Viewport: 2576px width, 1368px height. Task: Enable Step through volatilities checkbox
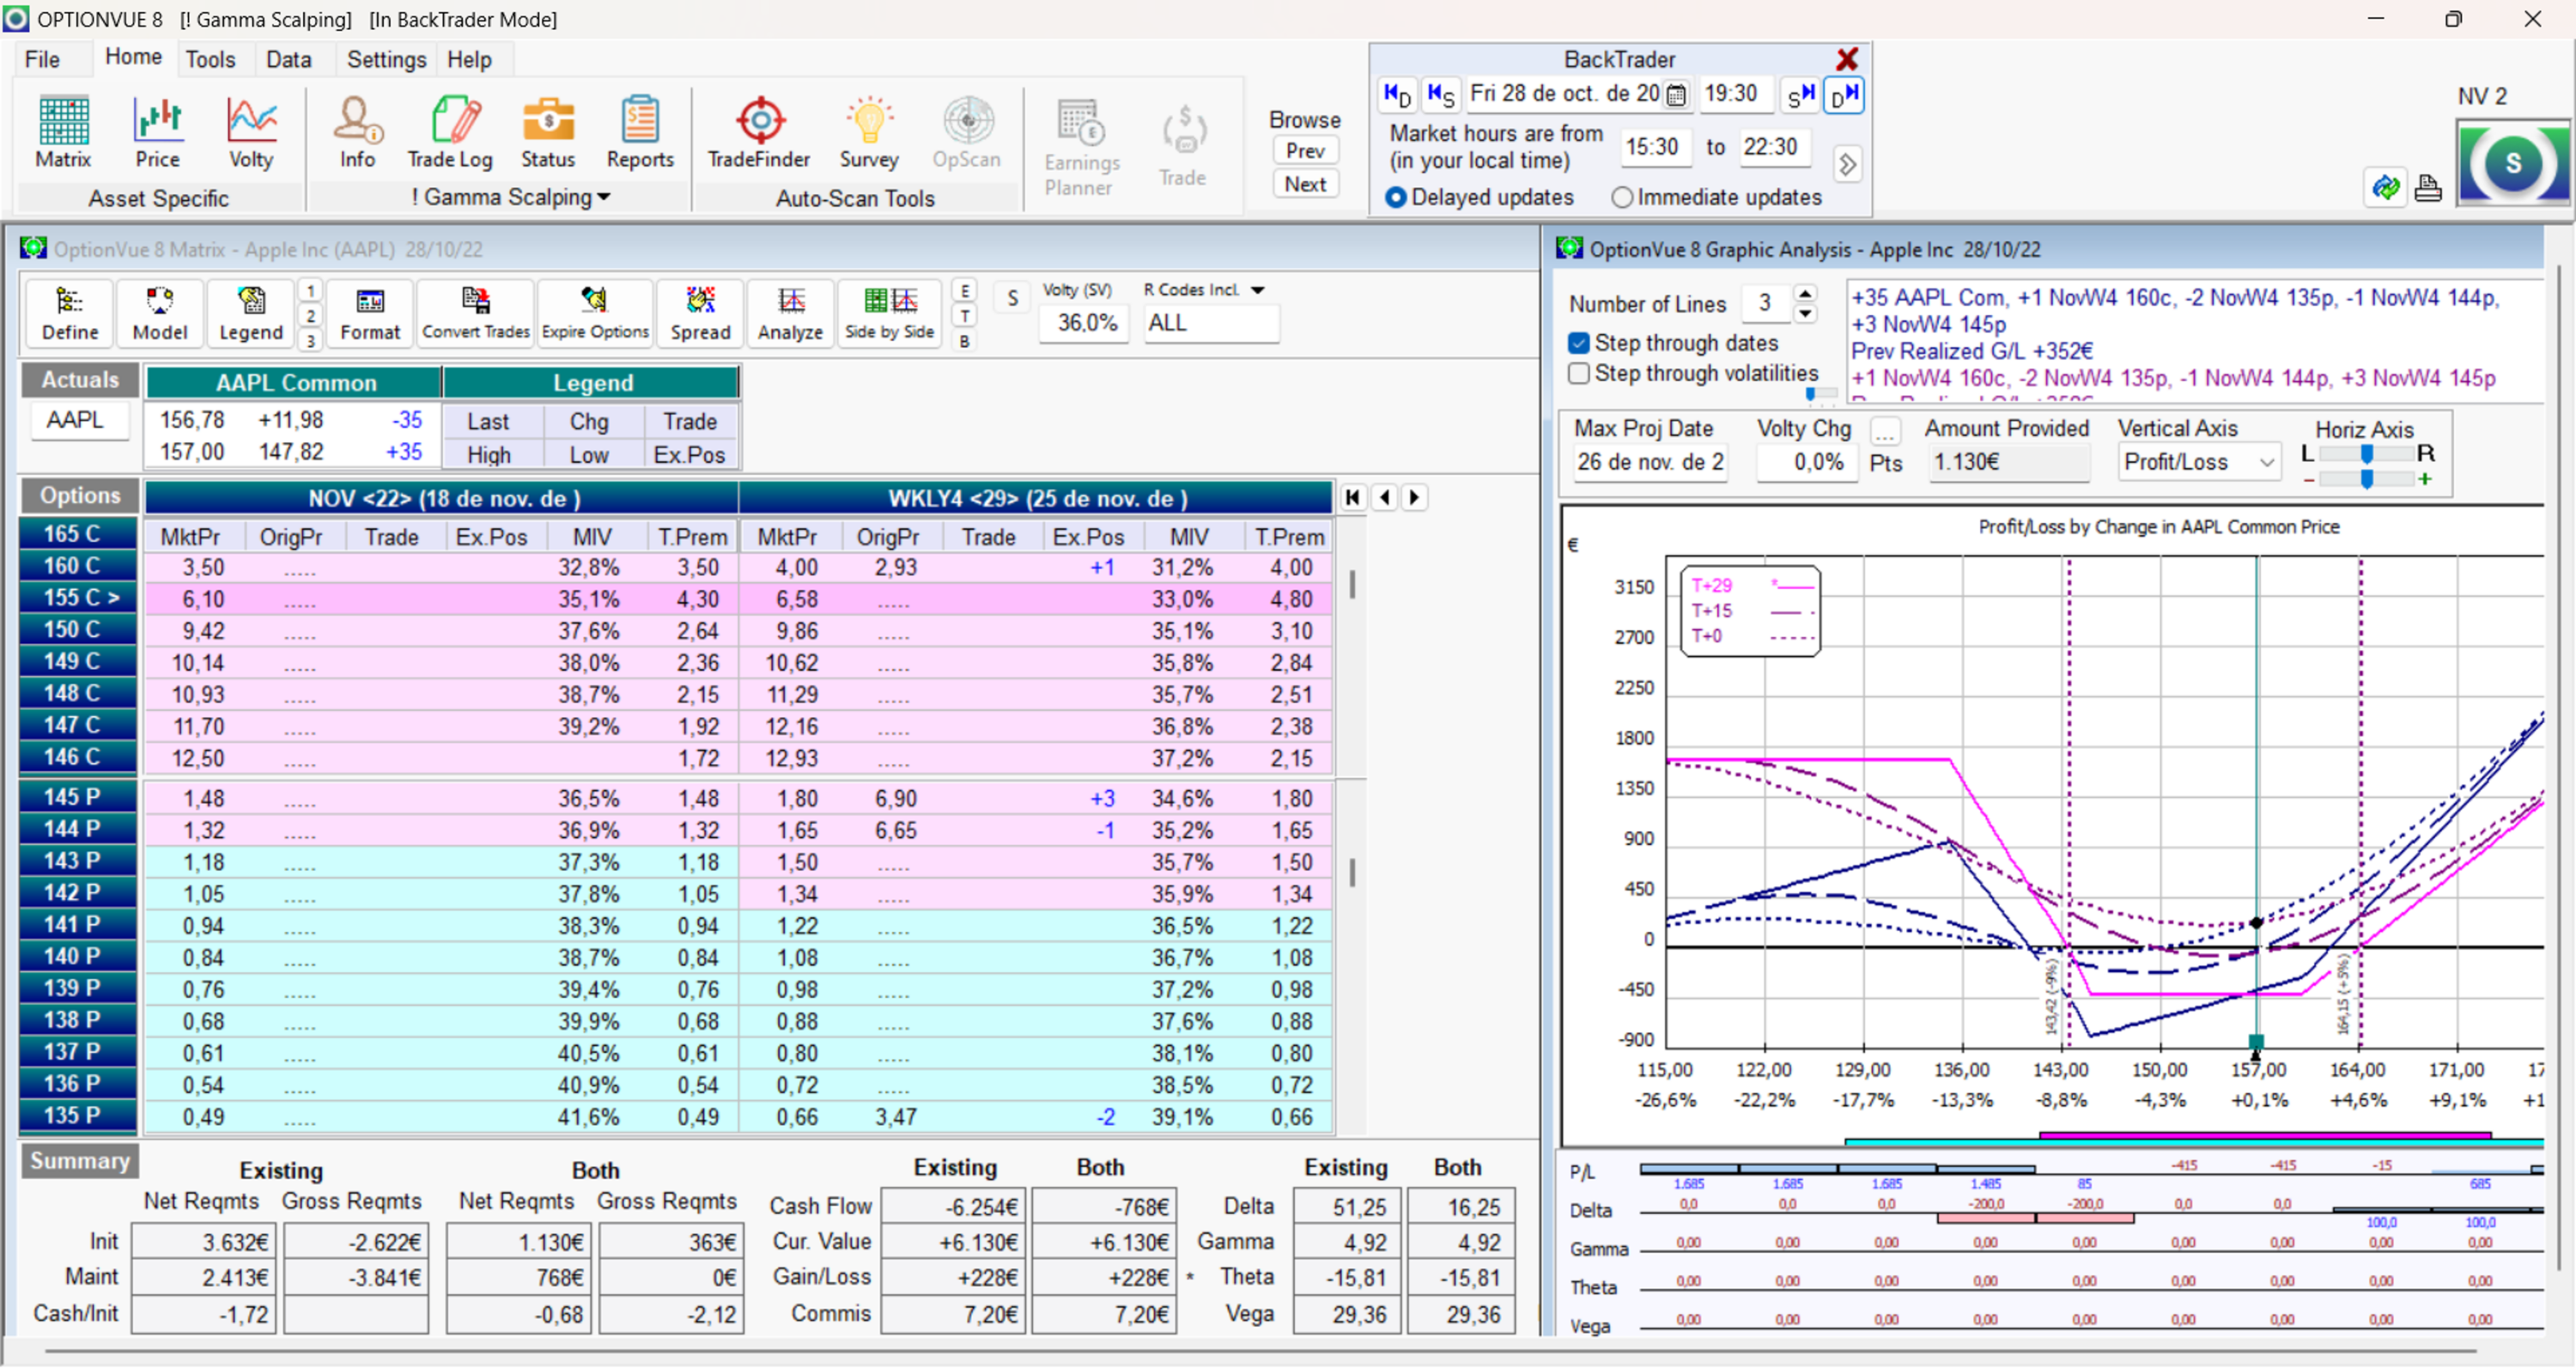click(1578, 374)
